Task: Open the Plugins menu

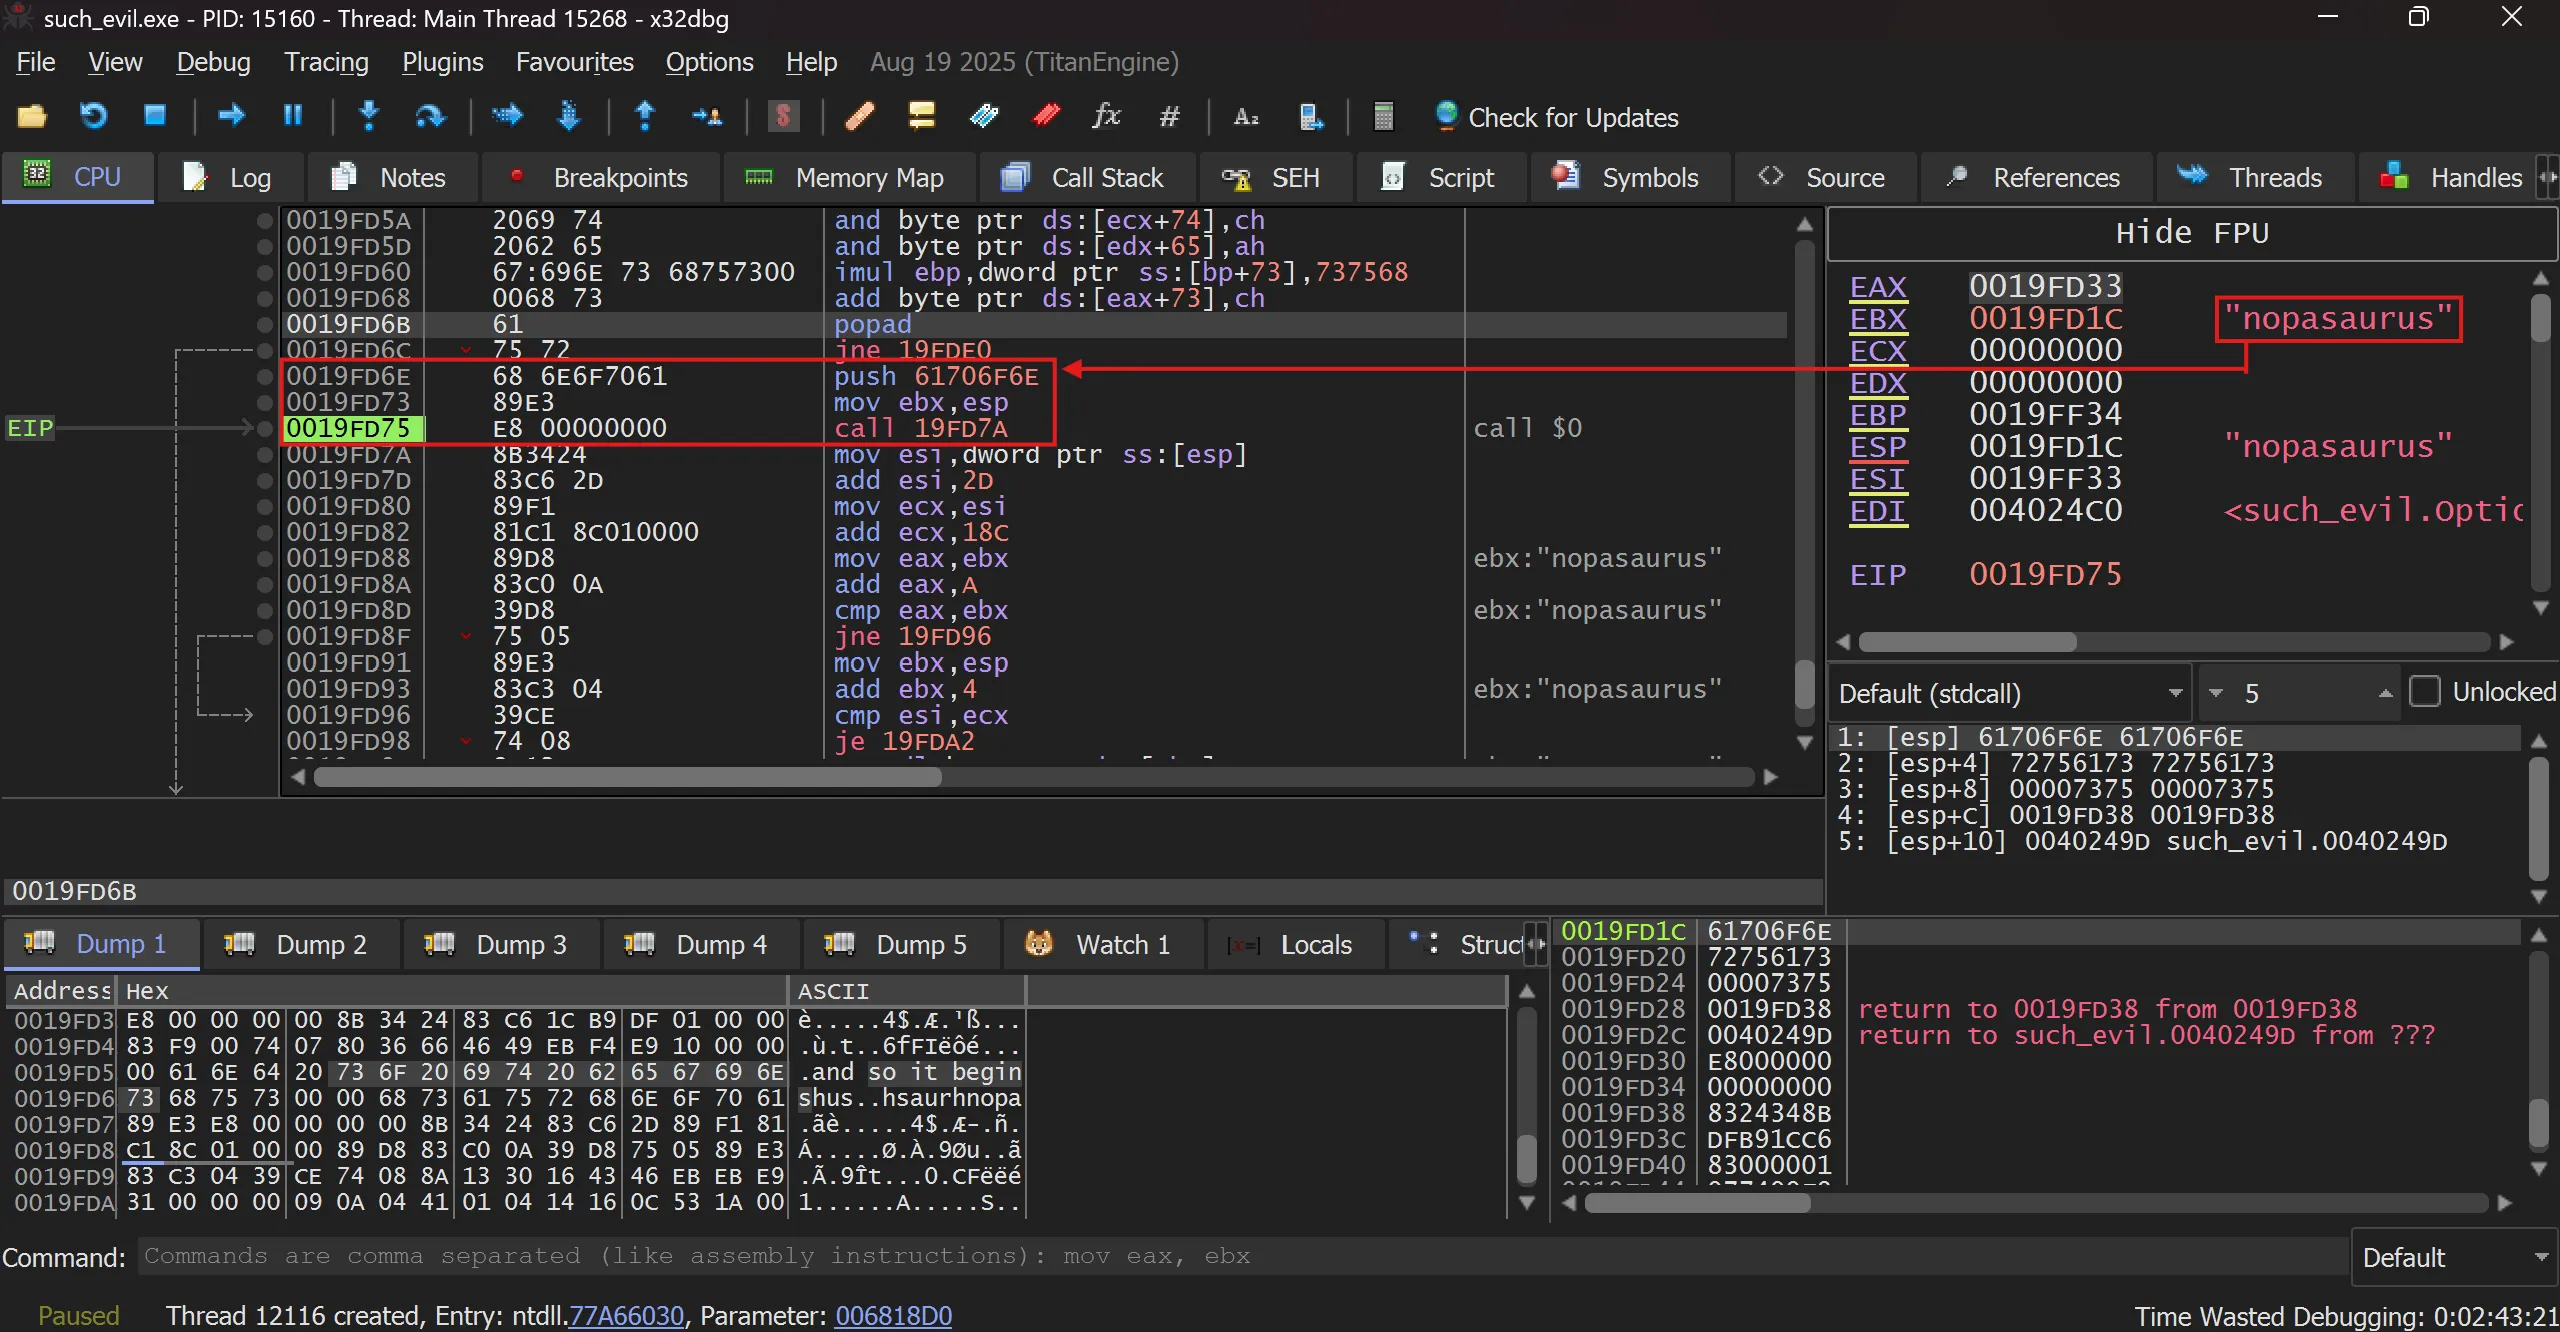Action: (442, 62)
